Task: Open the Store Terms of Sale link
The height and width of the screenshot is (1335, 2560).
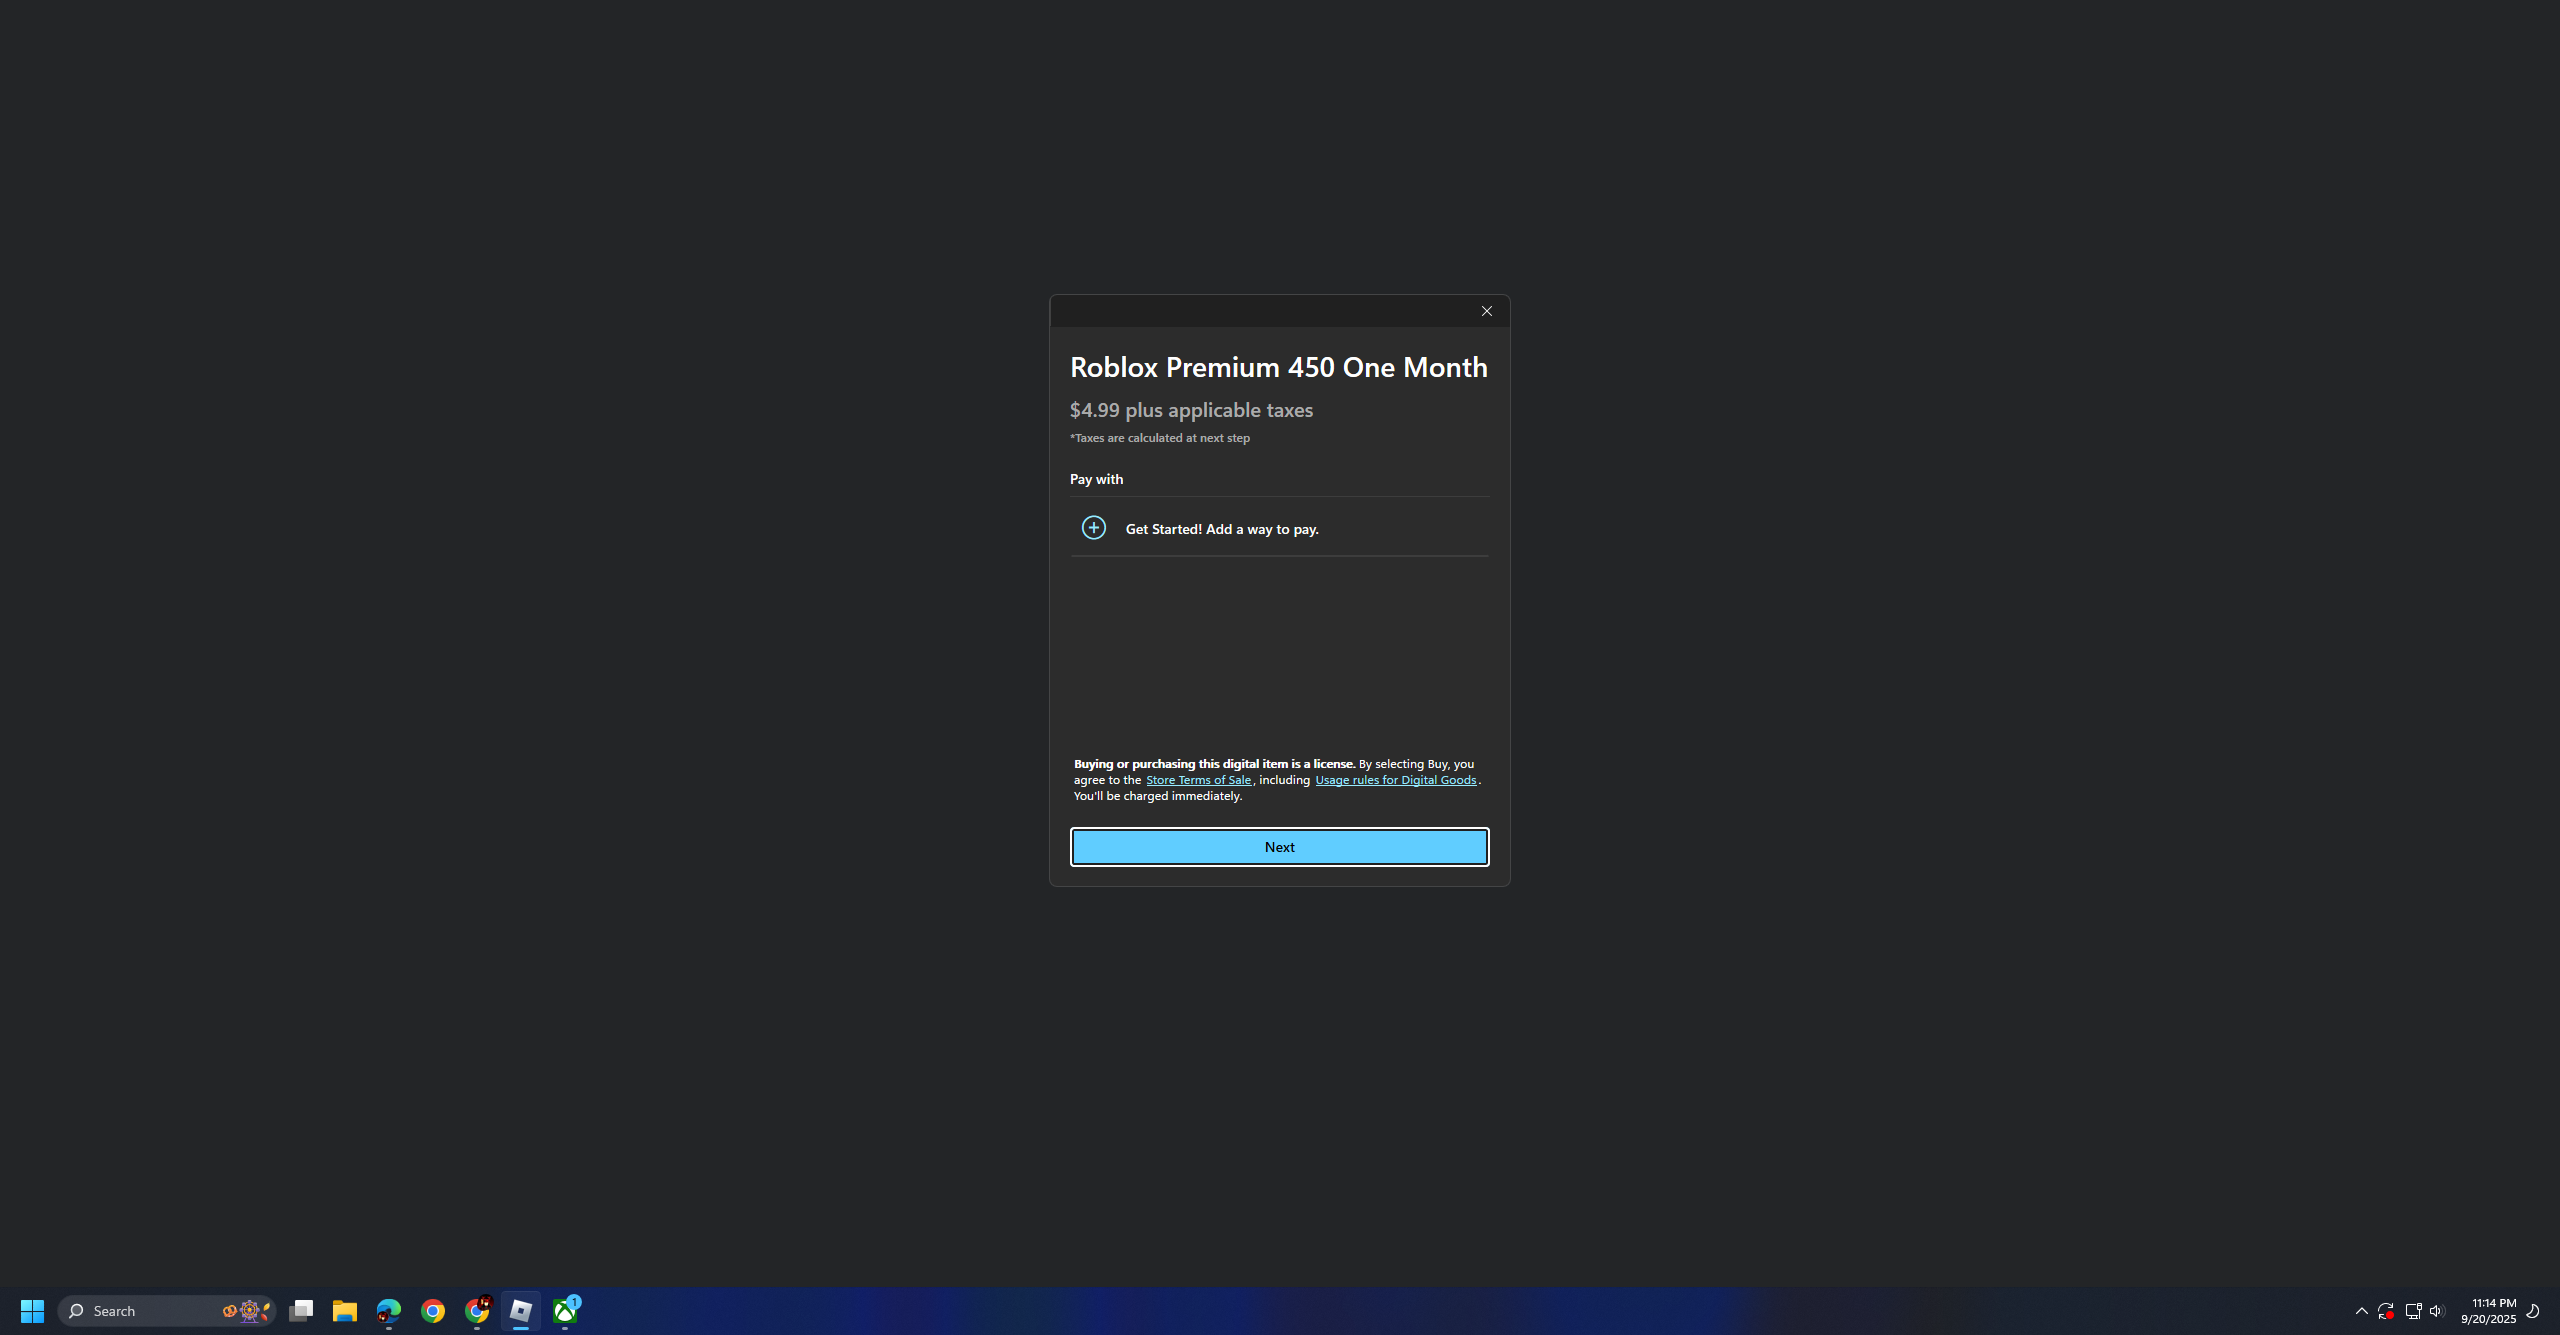Action: [x=1197, y=780]
